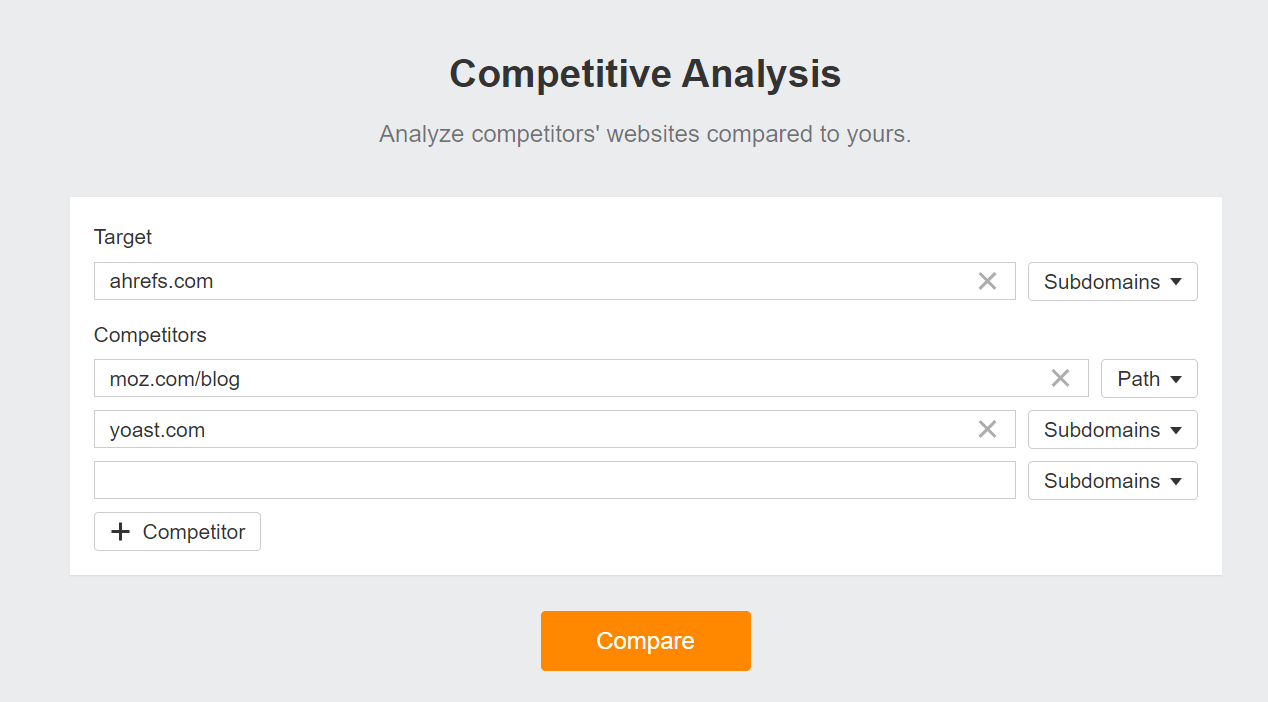Click the plus icon to add a competitor
This screenshot has width=1268, height=702.
[120, 531]
